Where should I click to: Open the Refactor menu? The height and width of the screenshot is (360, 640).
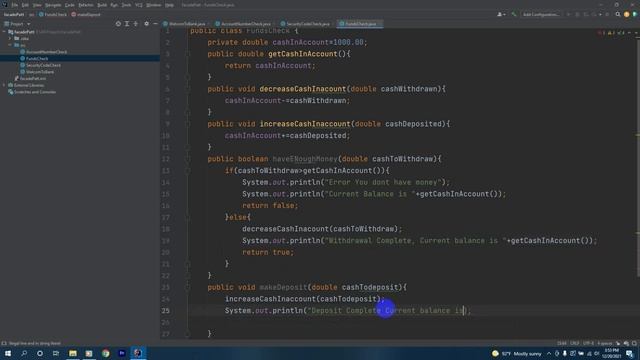point(86,5)
